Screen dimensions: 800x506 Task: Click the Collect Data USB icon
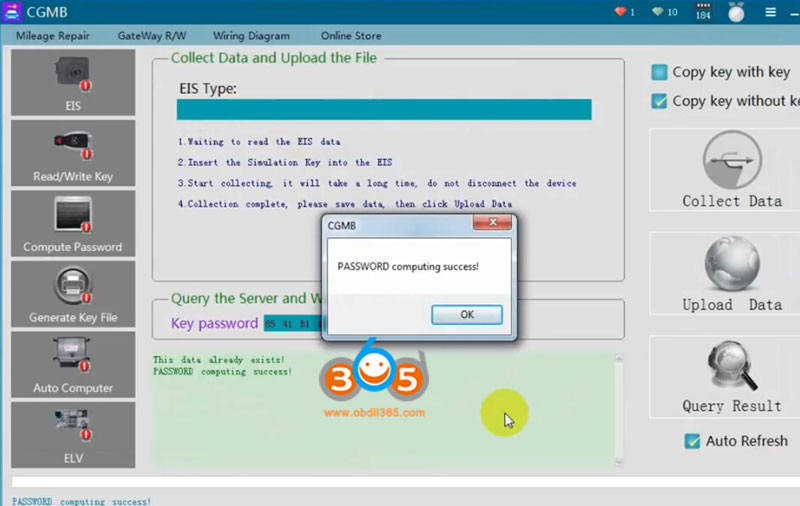pyautogui.click(x=732, y=158)
